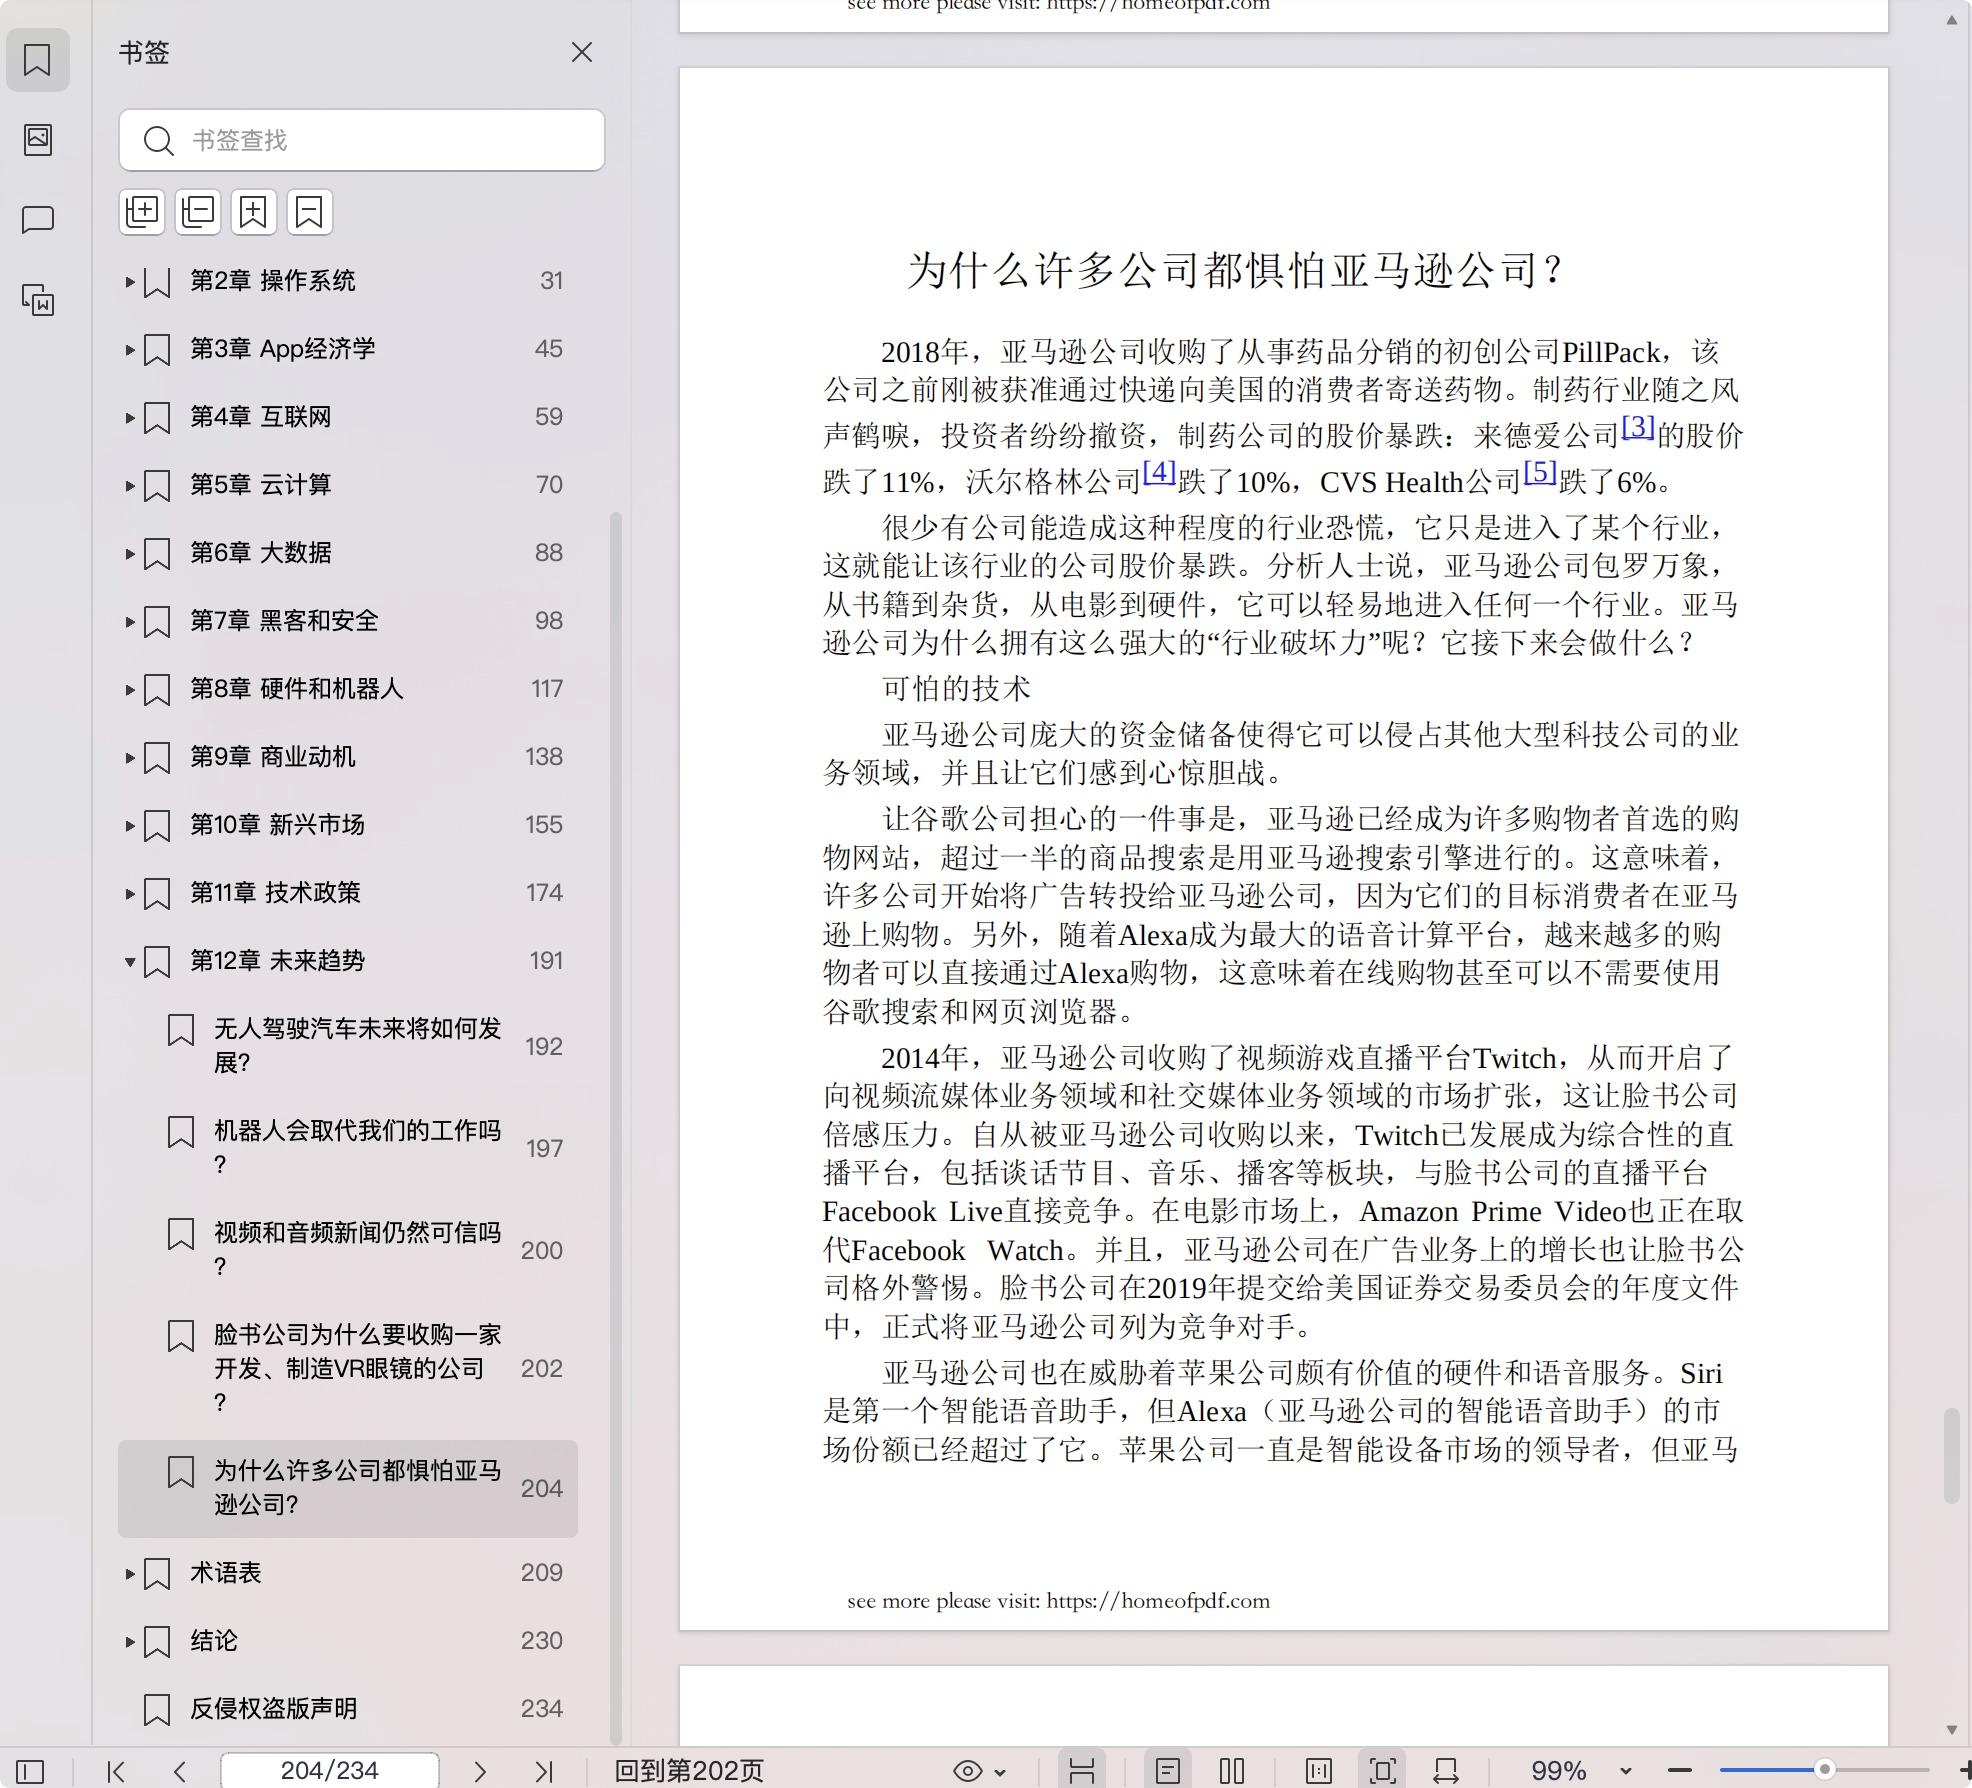Open the 第2章 操作系统 chapter title

(x=272, y=281)
